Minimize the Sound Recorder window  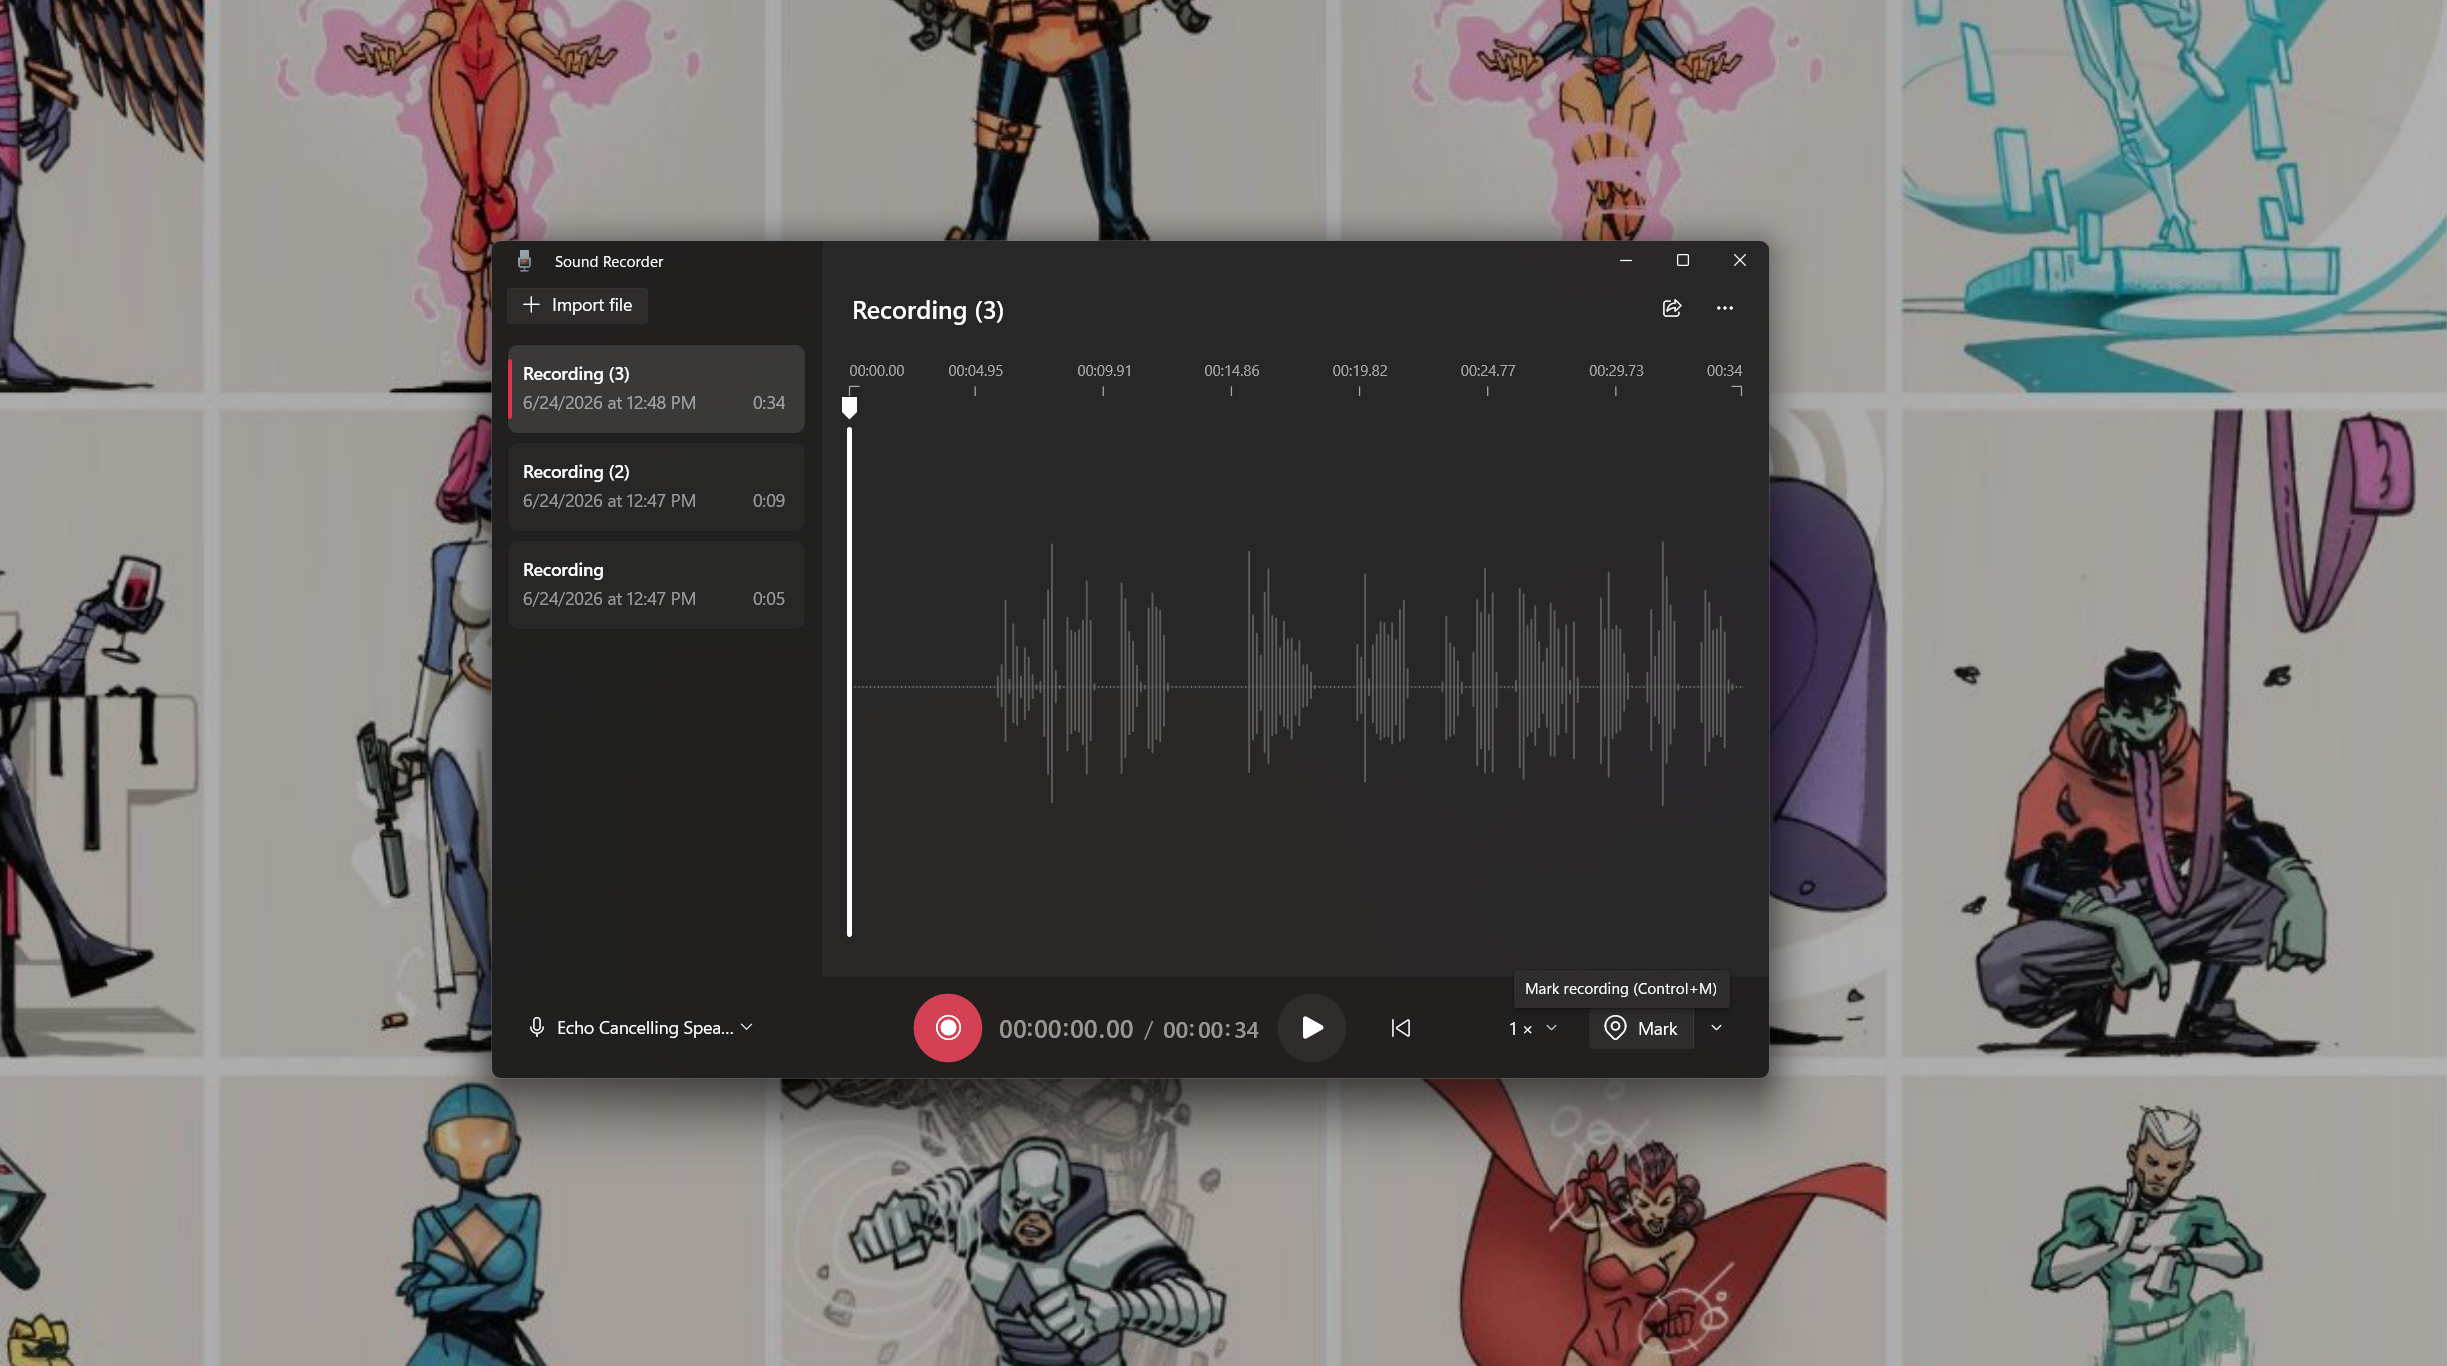pos(1625,260)
